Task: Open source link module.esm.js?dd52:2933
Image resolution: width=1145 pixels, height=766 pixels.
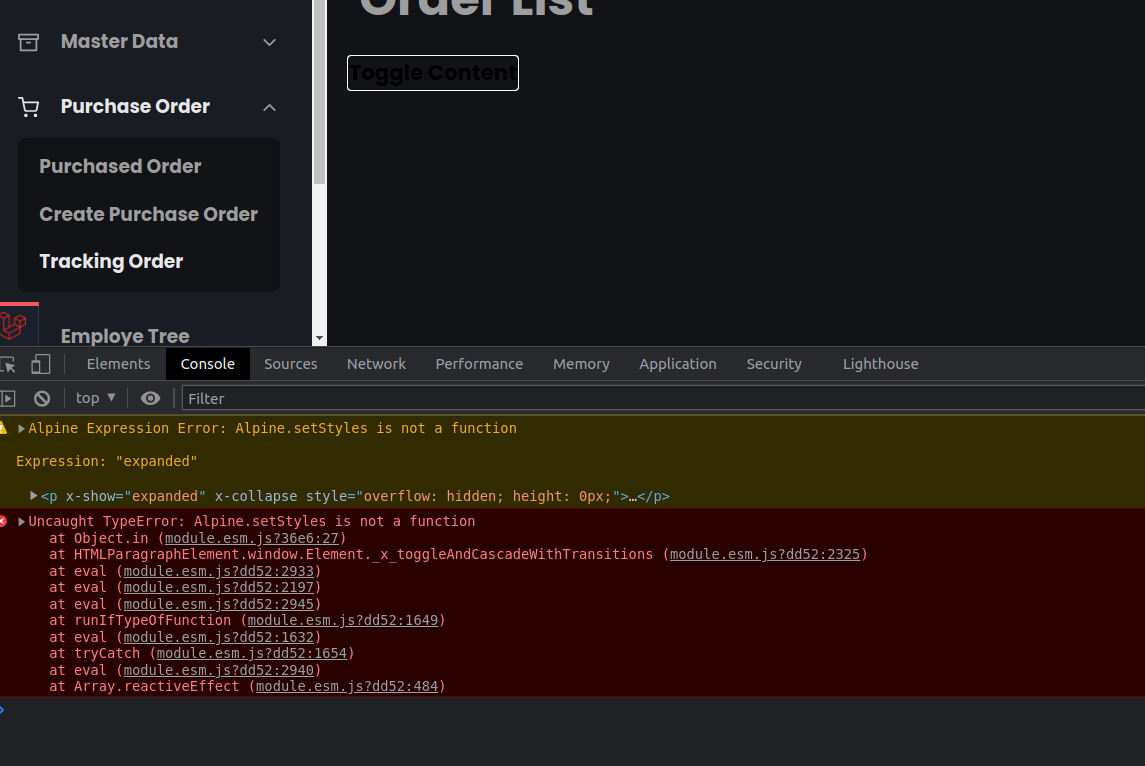Action: click(218, 571)
